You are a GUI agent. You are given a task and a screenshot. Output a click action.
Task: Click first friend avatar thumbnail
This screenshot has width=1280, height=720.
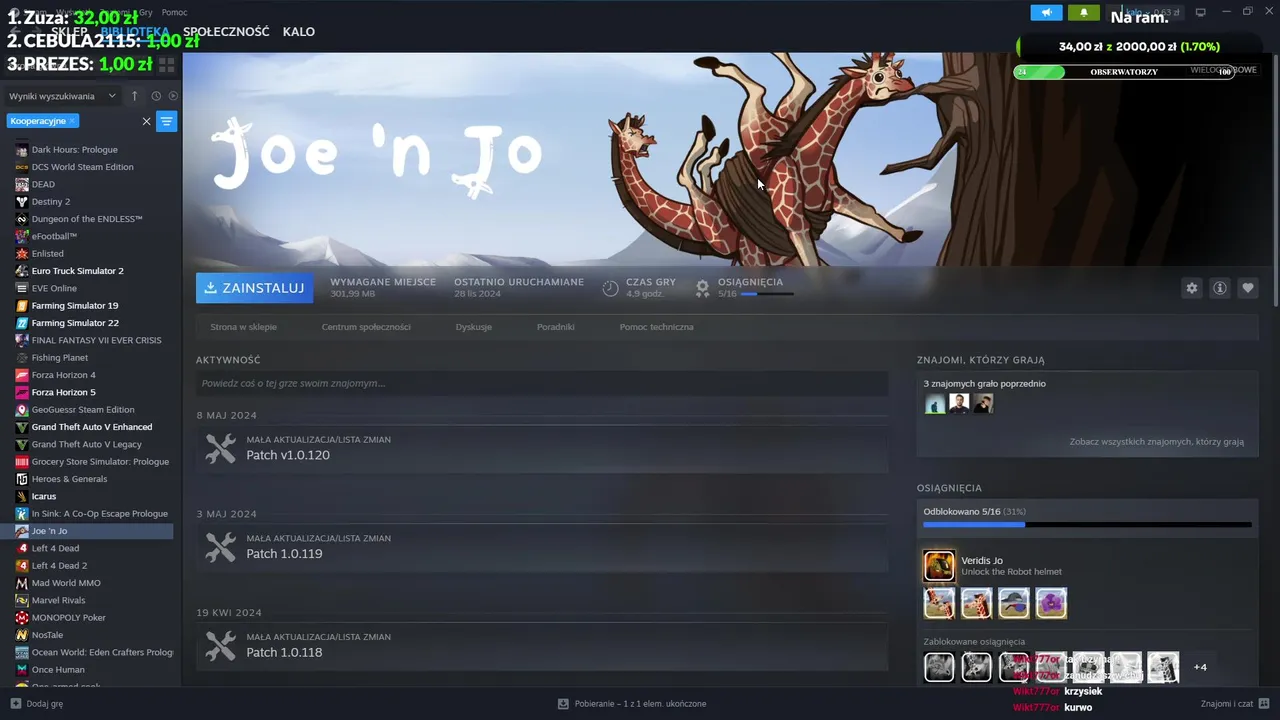935,404
